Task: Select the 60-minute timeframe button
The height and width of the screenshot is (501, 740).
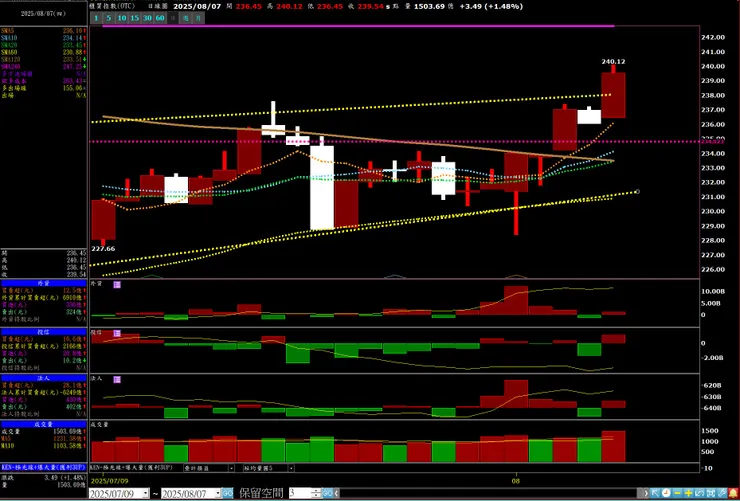Action: coord(160,18)
